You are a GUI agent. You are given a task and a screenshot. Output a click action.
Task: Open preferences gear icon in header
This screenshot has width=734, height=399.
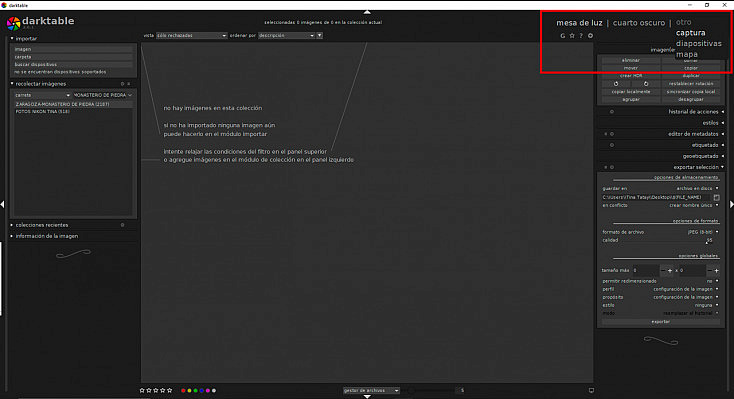click(x=590, y=36)
